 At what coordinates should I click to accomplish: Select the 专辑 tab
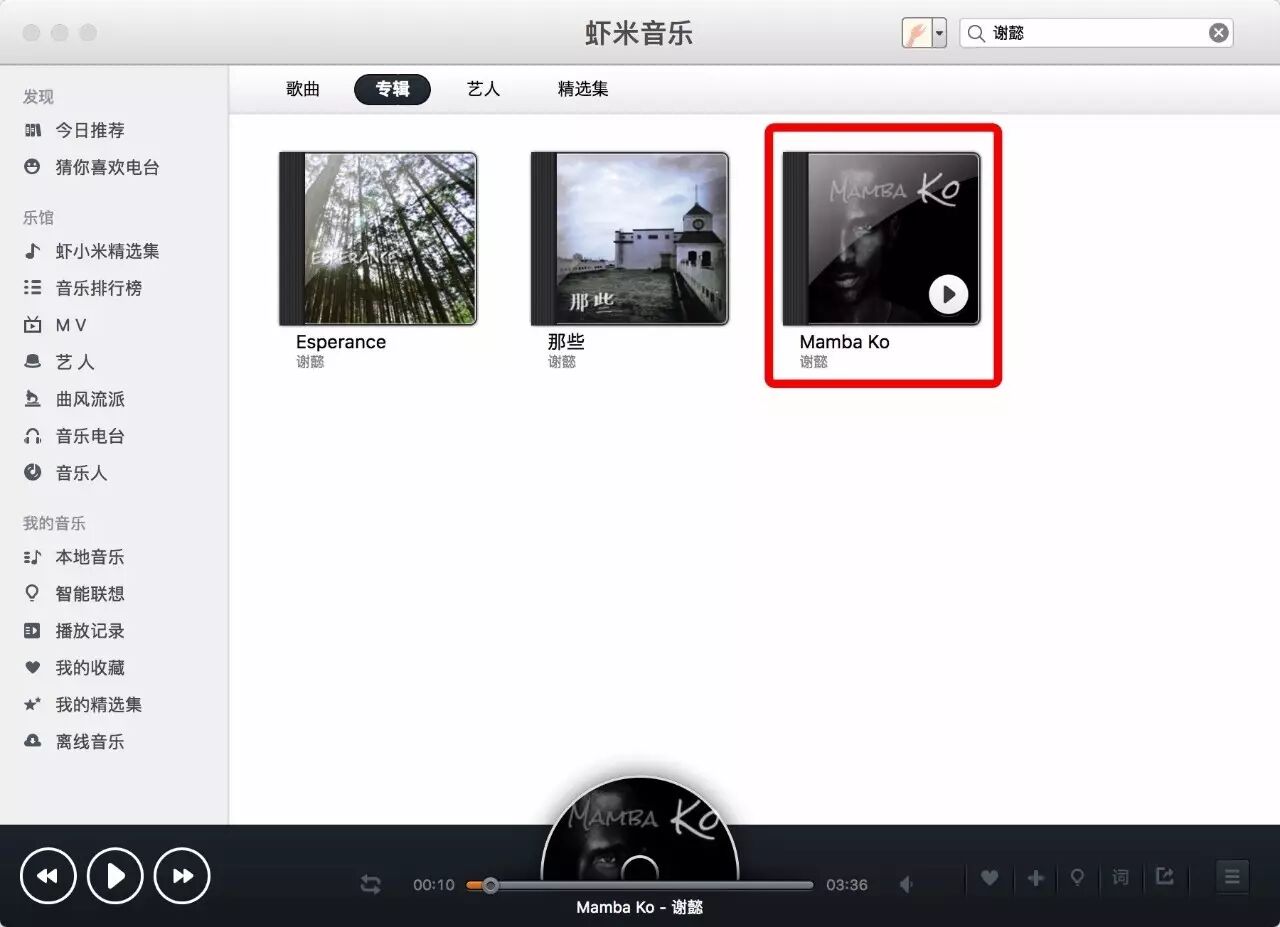[x=392, y=89]
